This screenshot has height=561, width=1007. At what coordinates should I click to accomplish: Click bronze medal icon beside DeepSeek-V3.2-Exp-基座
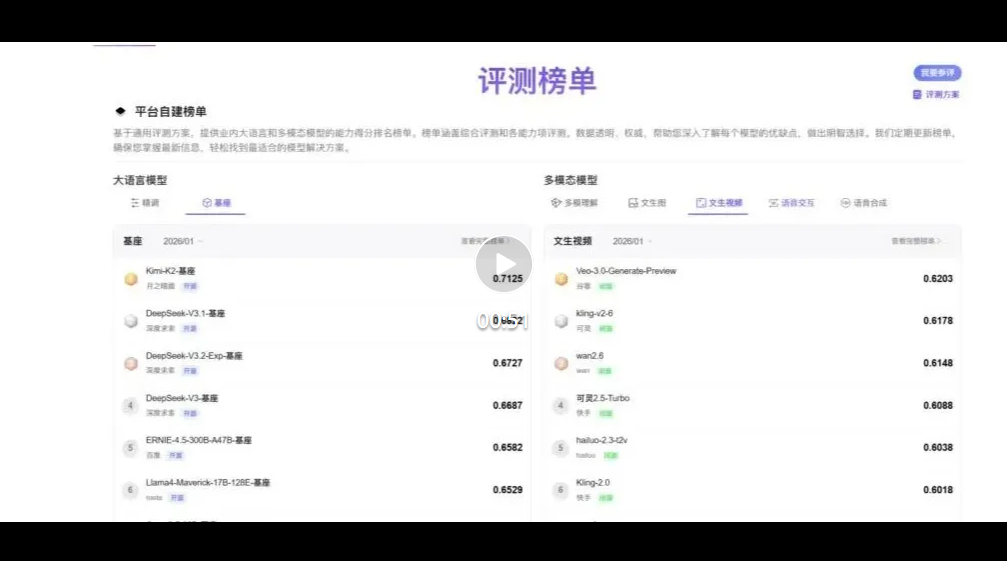[x=131, y=363]
